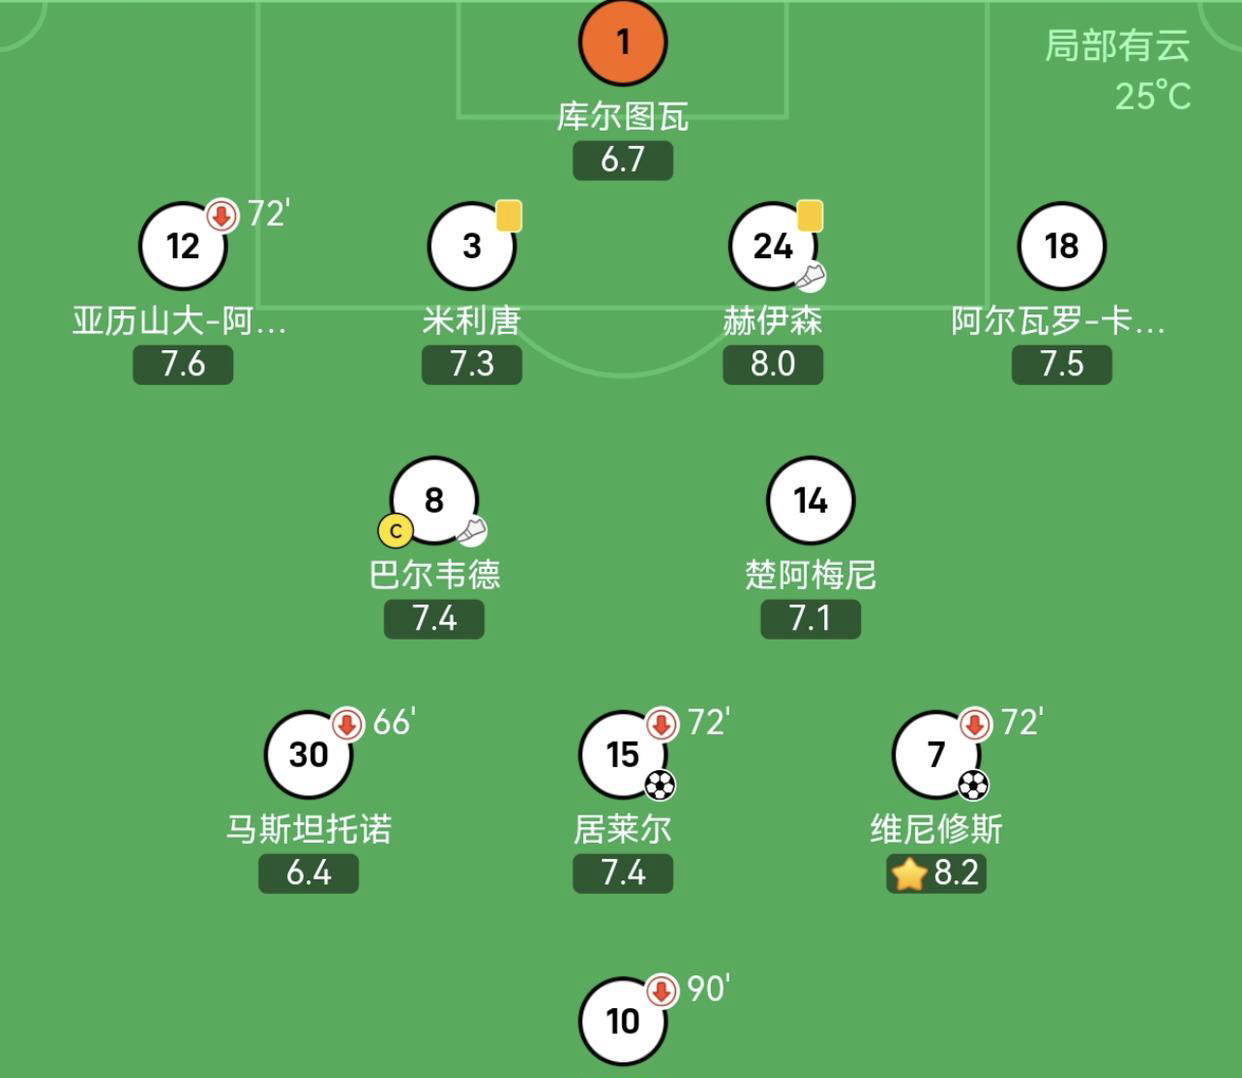
Task: Open player number 18 circle
Action: pos(1061,246)
